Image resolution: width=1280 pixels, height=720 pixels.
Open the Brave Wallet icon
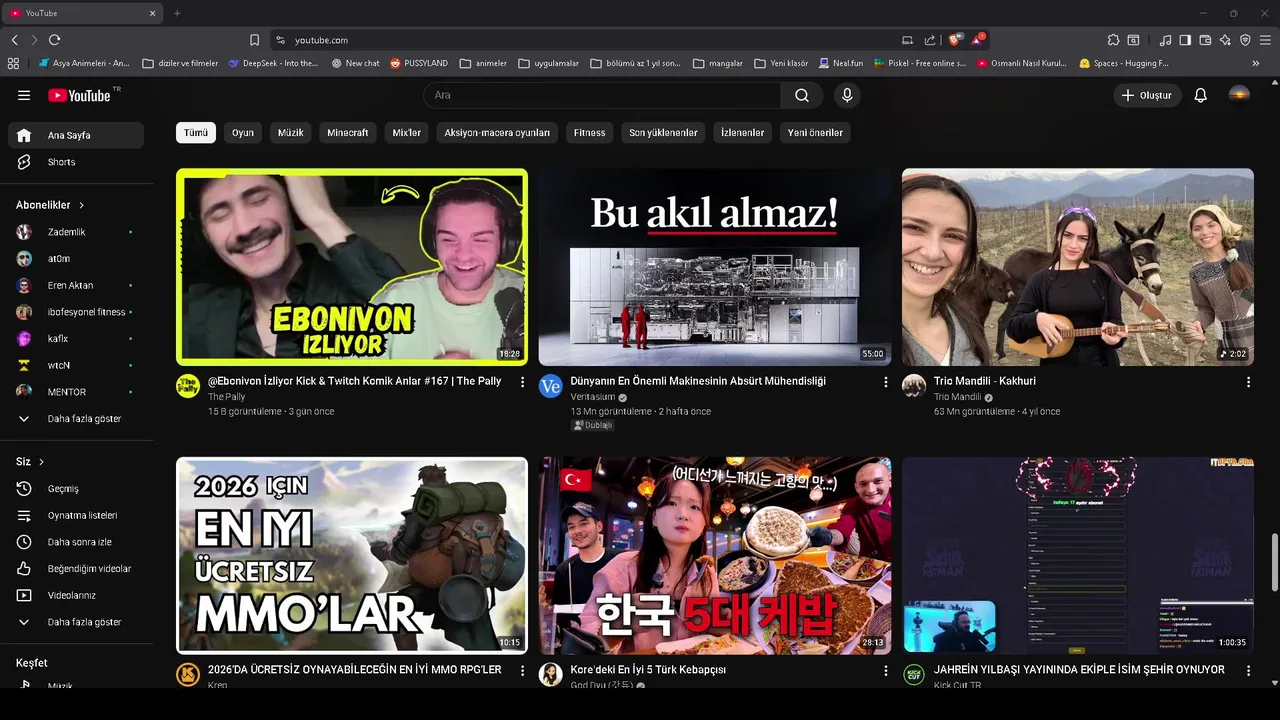coord(1205,40)
